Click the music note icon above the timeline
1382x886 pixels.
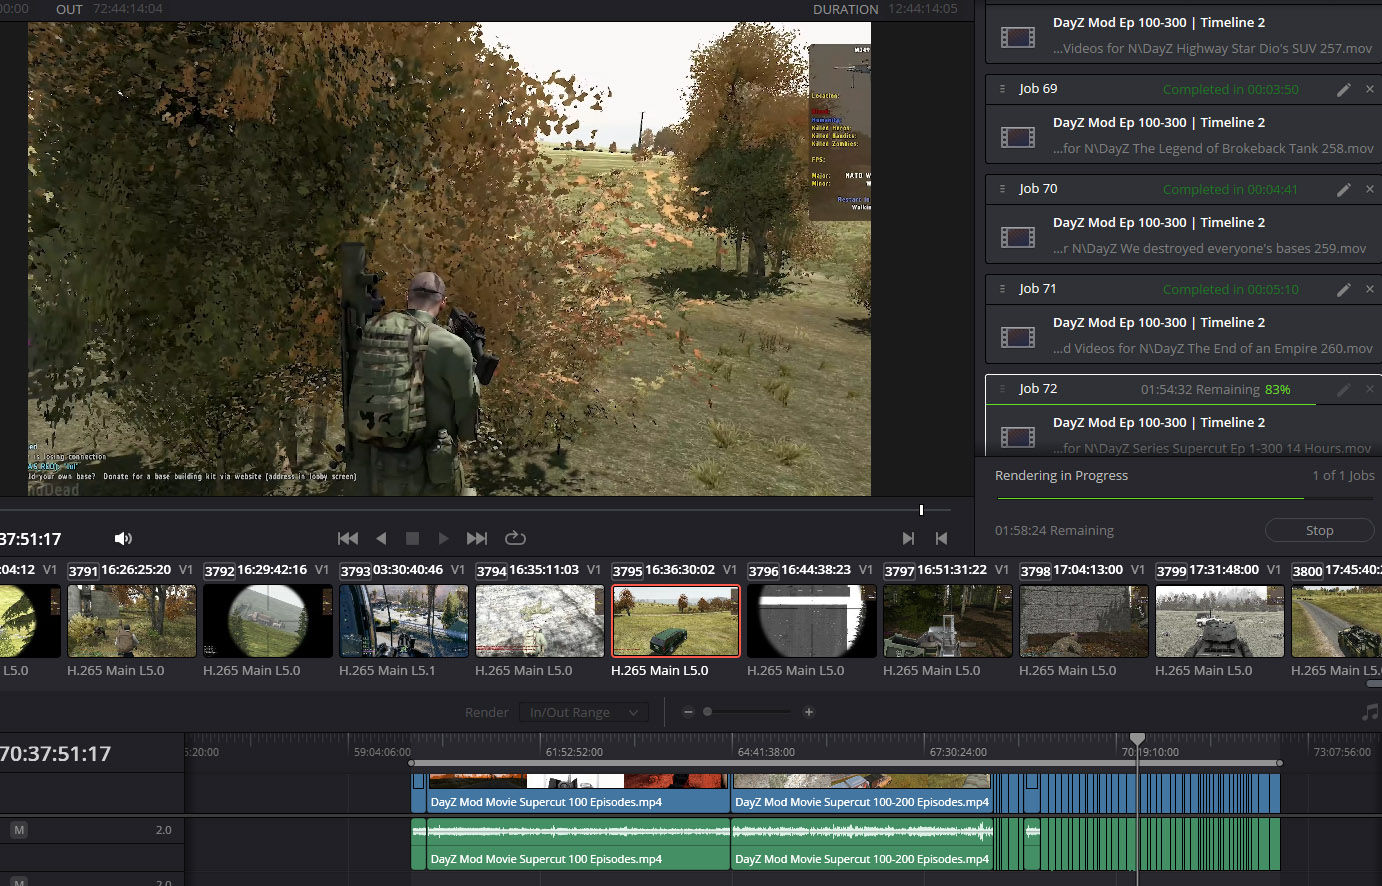[1369, 712]
